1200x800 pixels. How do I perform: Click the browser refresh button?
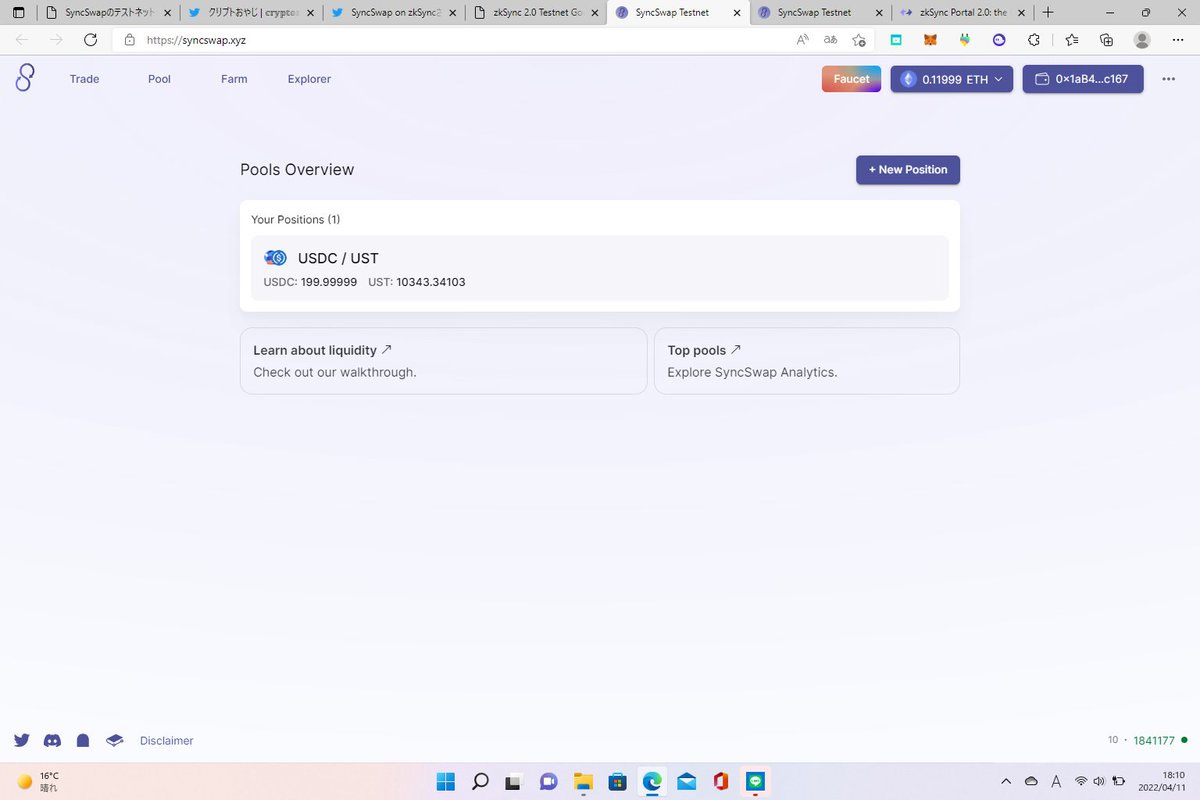[x=90, y=40]
